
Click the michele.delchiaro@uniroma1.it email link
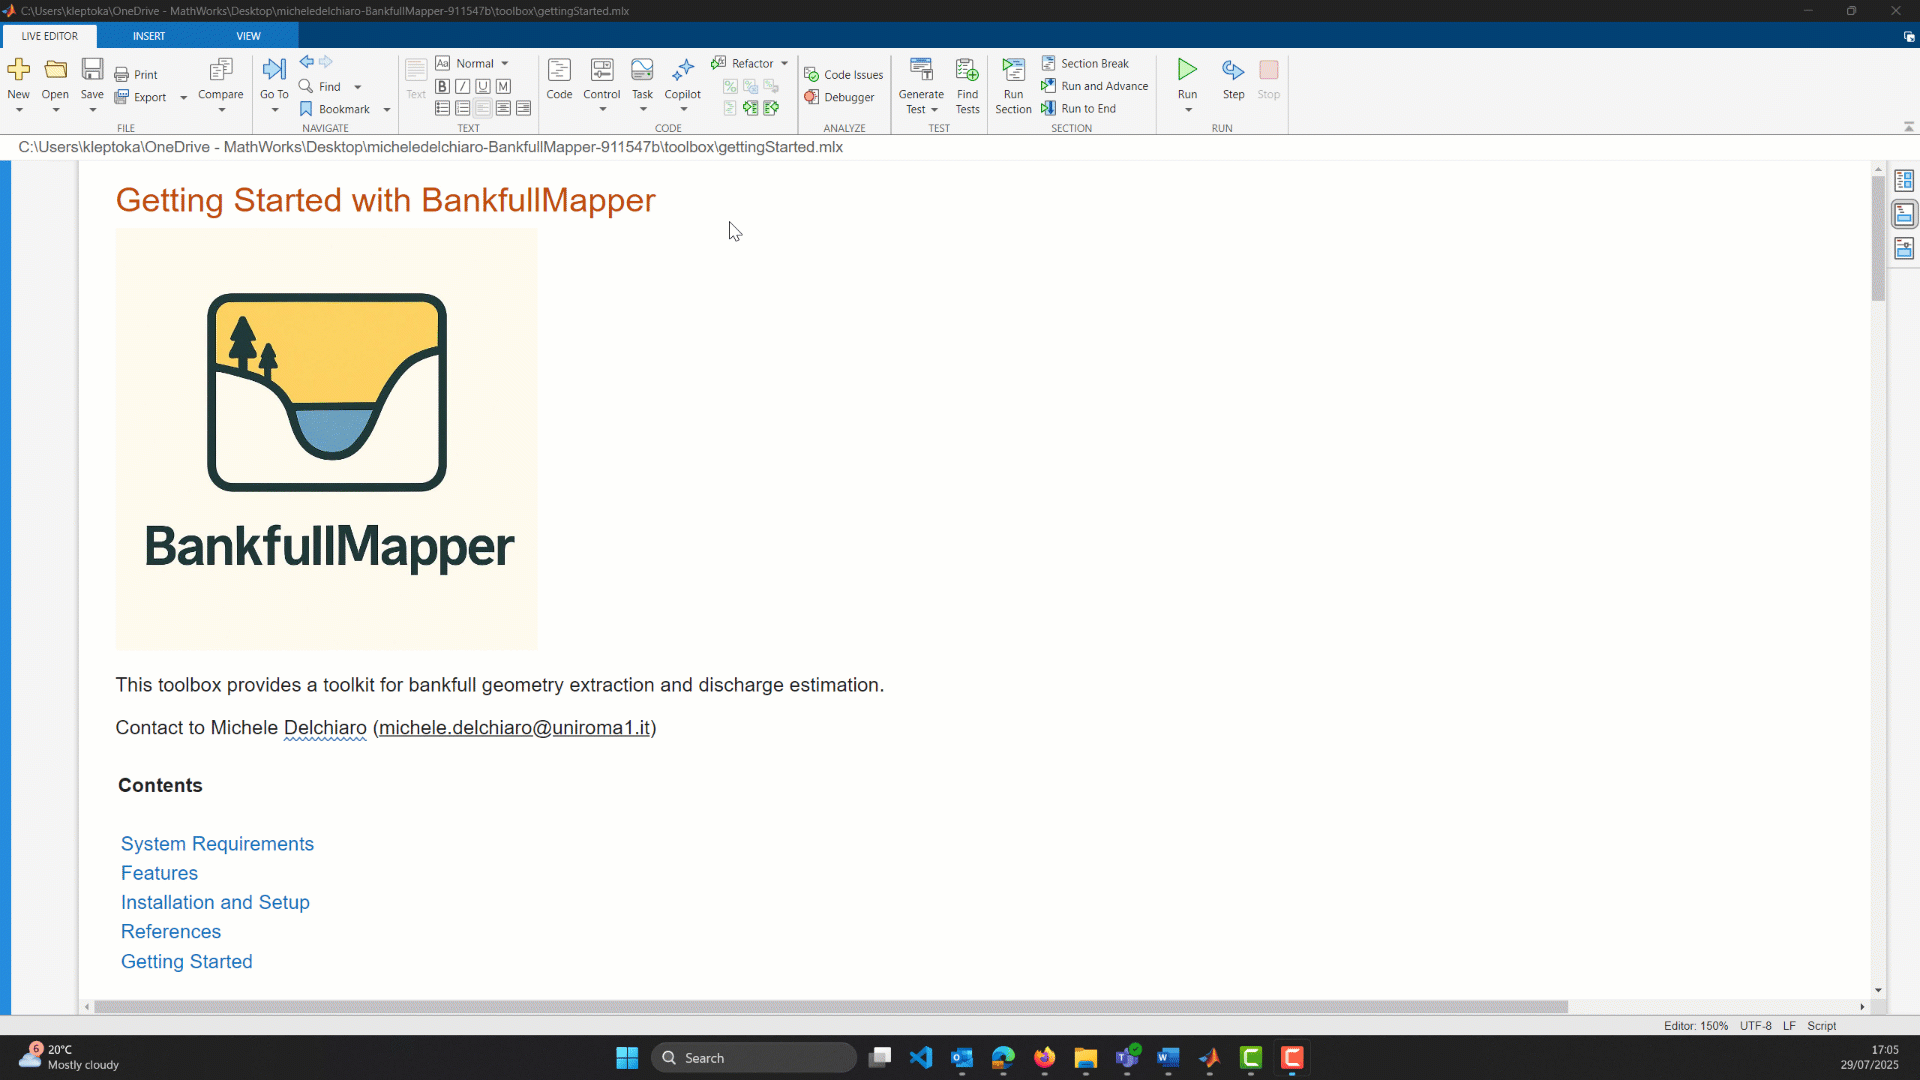coord(514,728)
